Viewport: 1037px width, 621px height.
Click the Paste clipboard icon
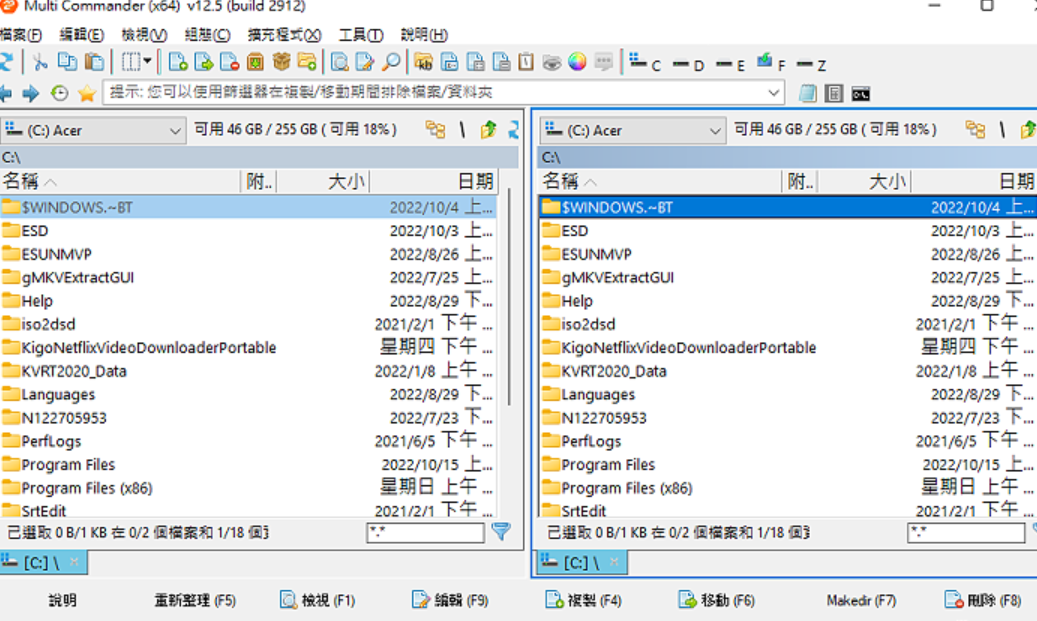(x=95, y=62)
